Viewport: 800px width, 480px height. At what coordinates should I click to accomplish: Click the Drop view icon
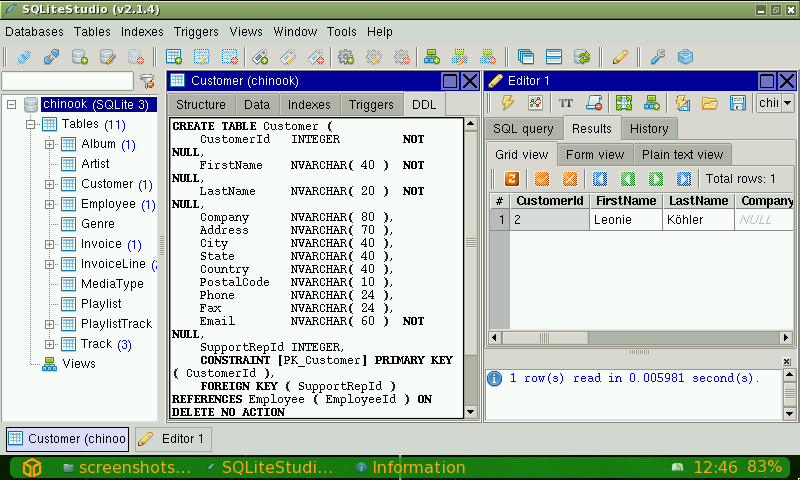[x=488, y=57]
